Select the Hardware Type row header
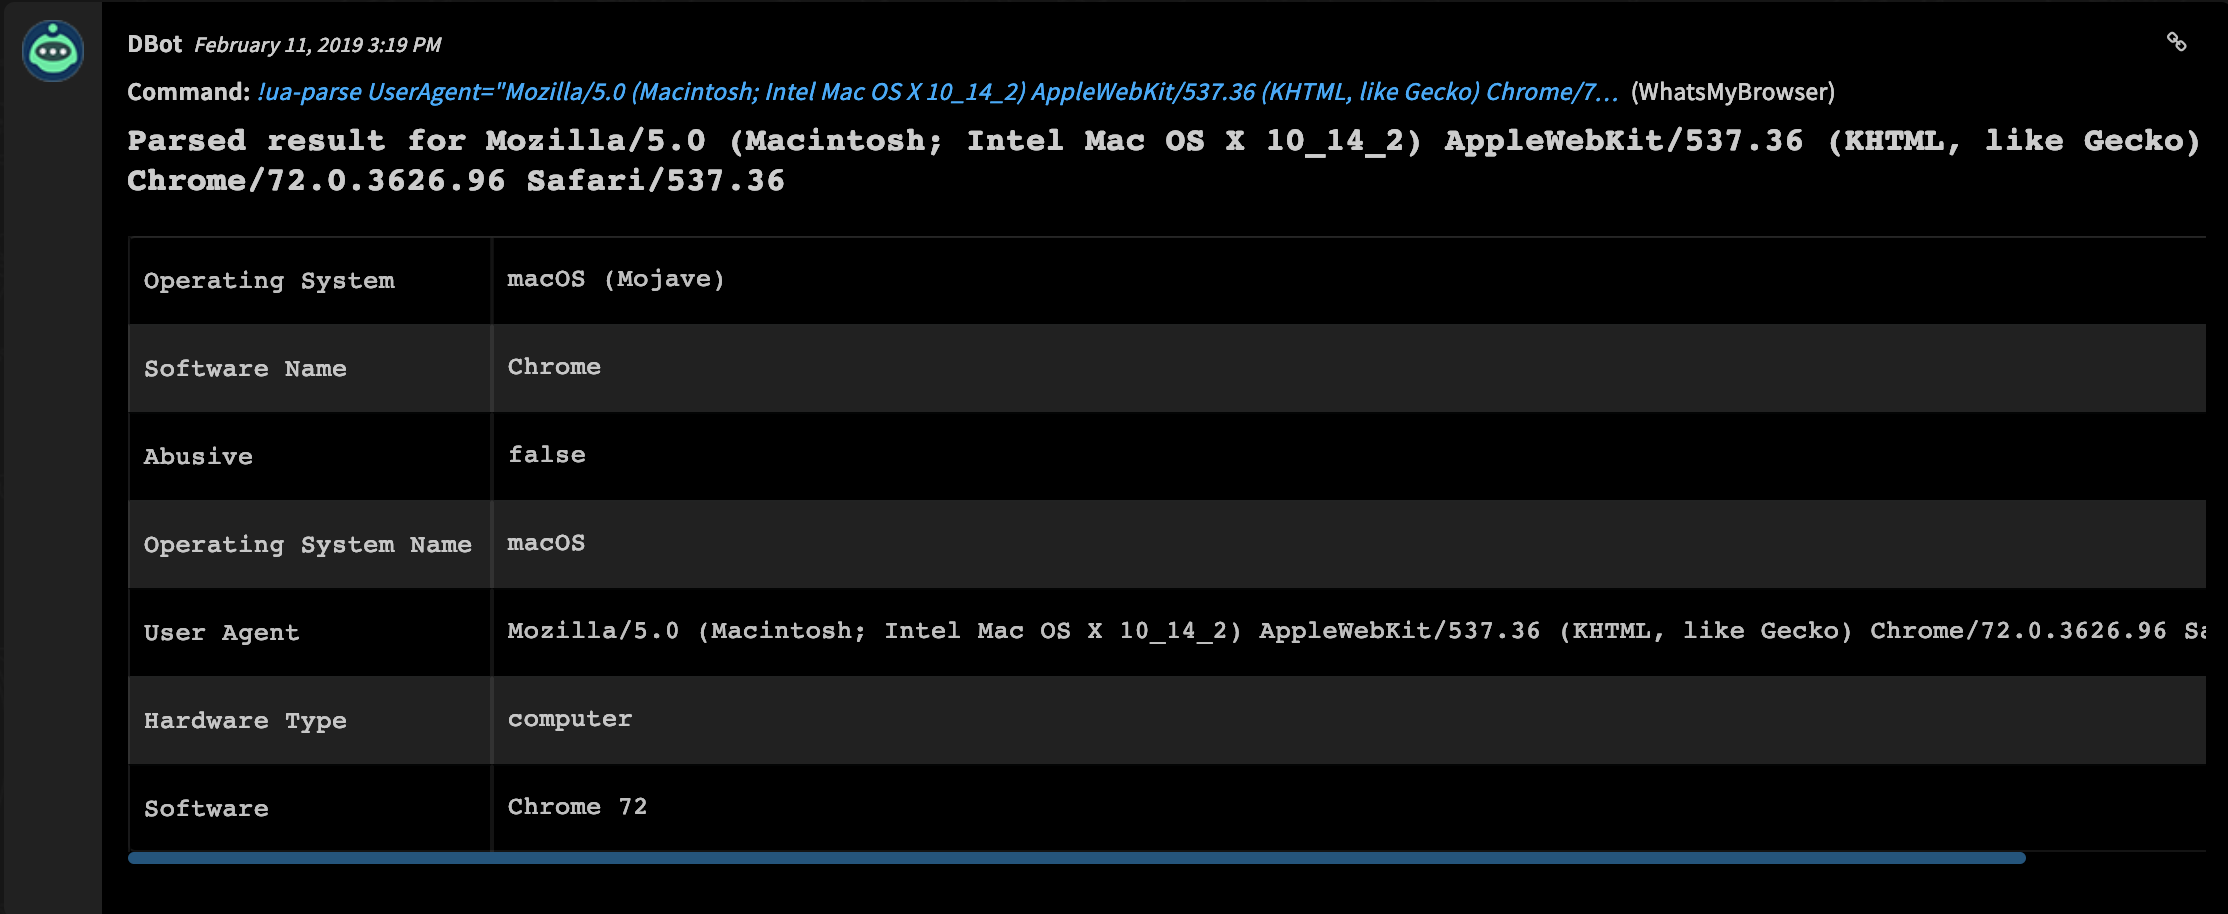The height and width of the screenshot is (914, 2228). (x=245, y=720)
